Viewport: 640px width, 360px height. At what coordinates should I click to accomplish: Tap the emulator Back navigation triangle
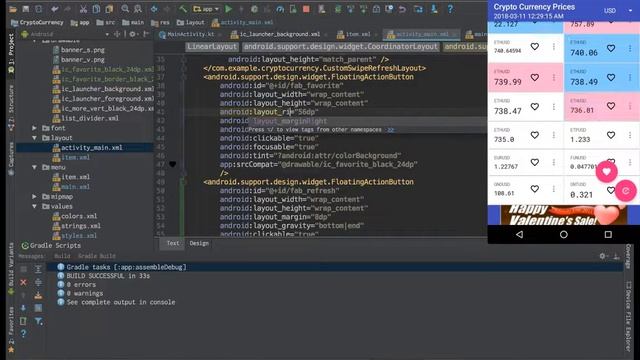(x=519, y=234)
